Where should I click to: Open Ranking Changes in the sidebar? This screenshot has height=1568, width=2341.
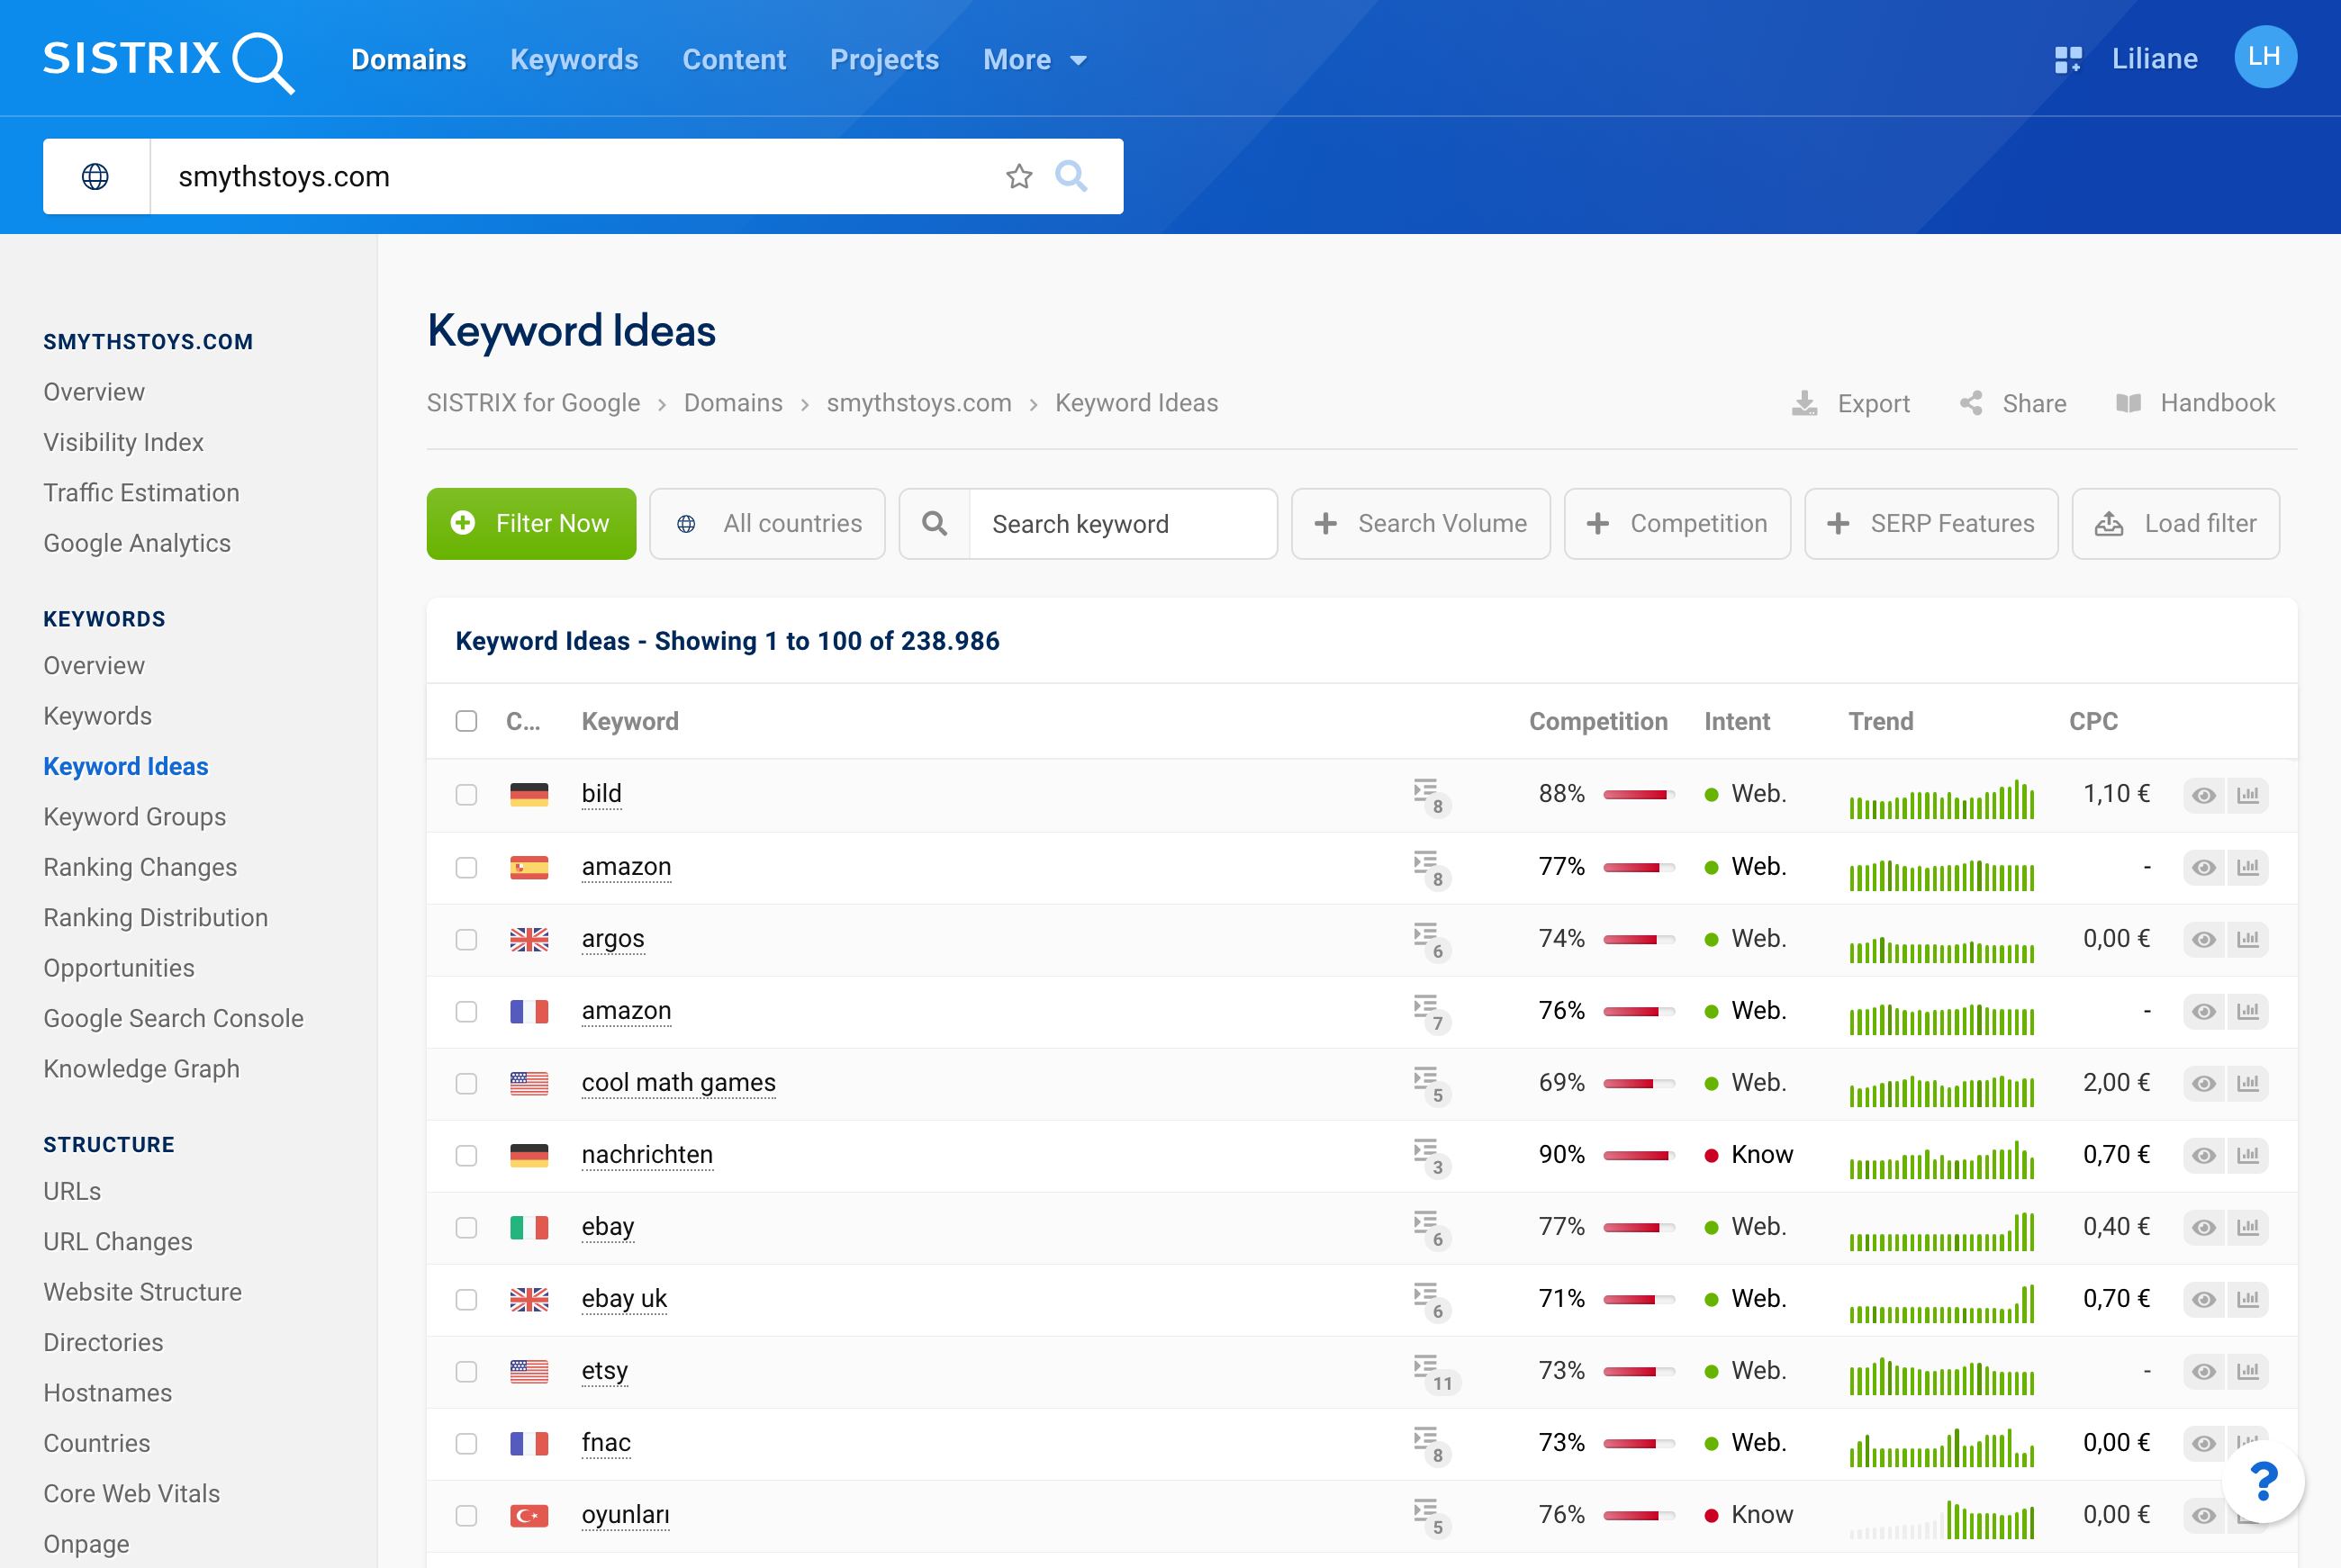tap(140, 867)
